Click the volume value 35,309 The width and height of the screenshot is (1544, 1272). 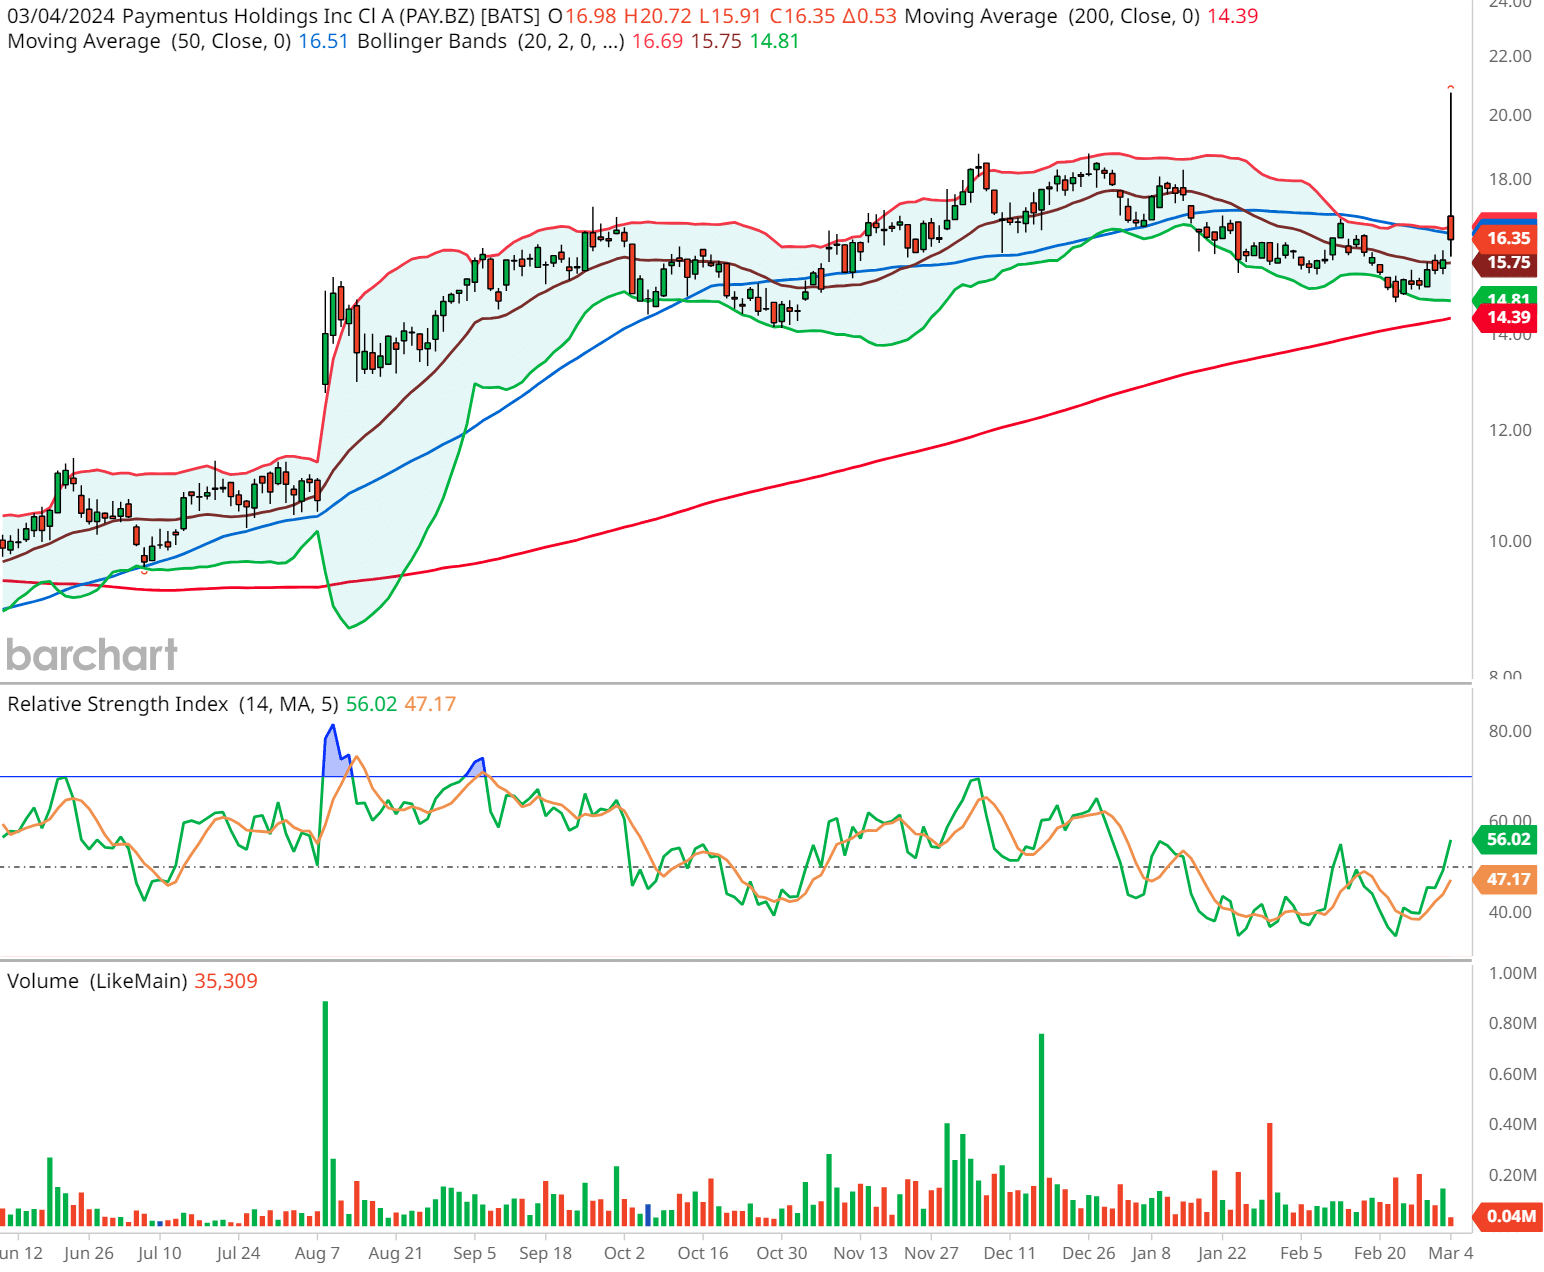[226, 981]
